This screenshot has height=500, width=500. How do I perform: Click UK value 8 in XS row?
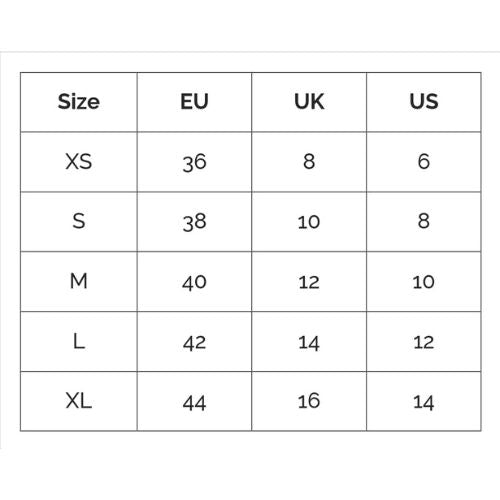(x=309, y=161)
